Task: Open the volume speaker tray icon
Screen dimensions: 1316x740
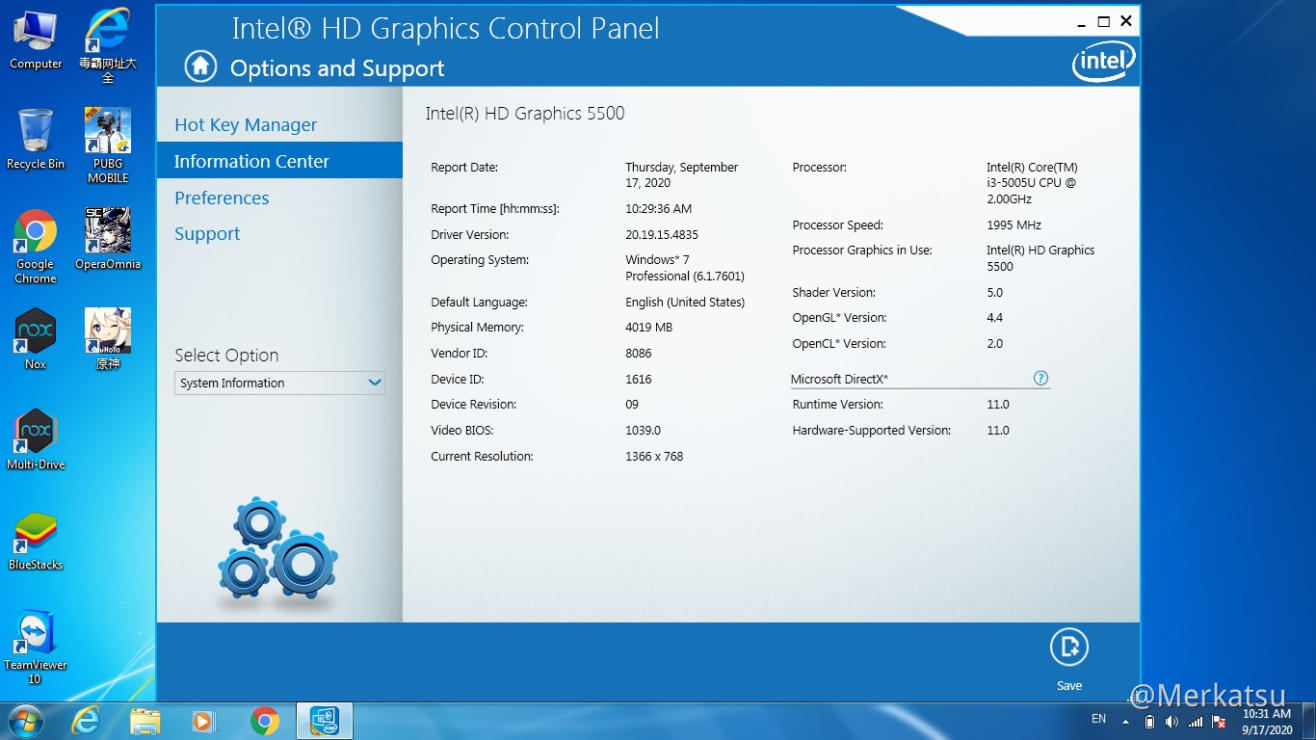Action: click(x=1172, y=721)
